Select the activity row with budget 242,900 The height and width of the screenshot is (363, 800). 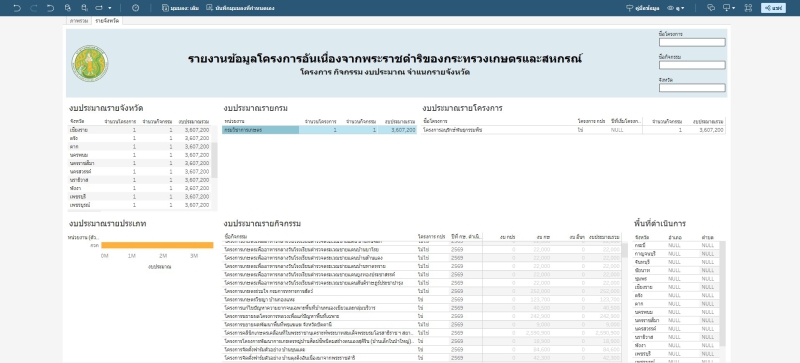click(x=422, y=316)
